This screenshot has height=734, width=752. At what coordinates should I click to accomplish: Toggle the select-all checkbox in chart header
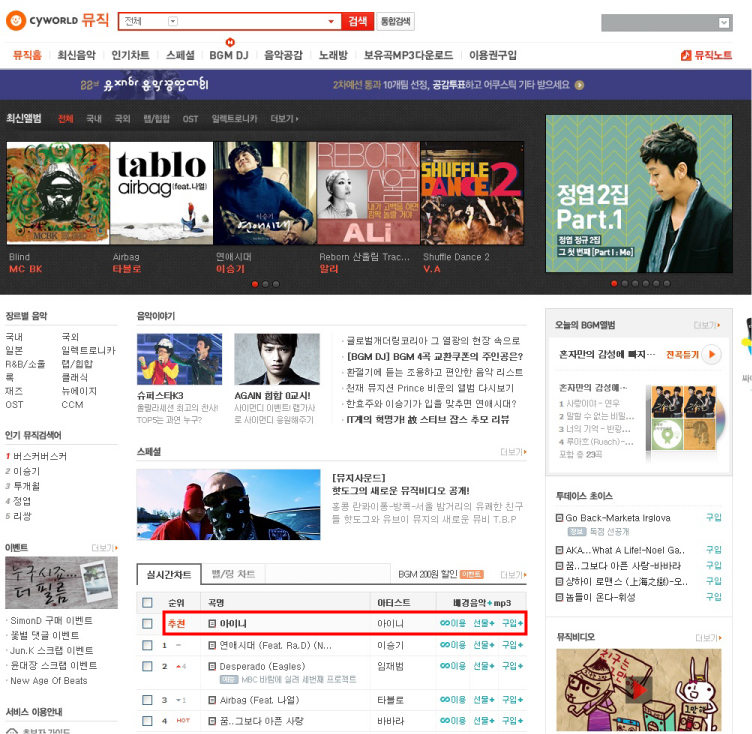click(147, 603)
